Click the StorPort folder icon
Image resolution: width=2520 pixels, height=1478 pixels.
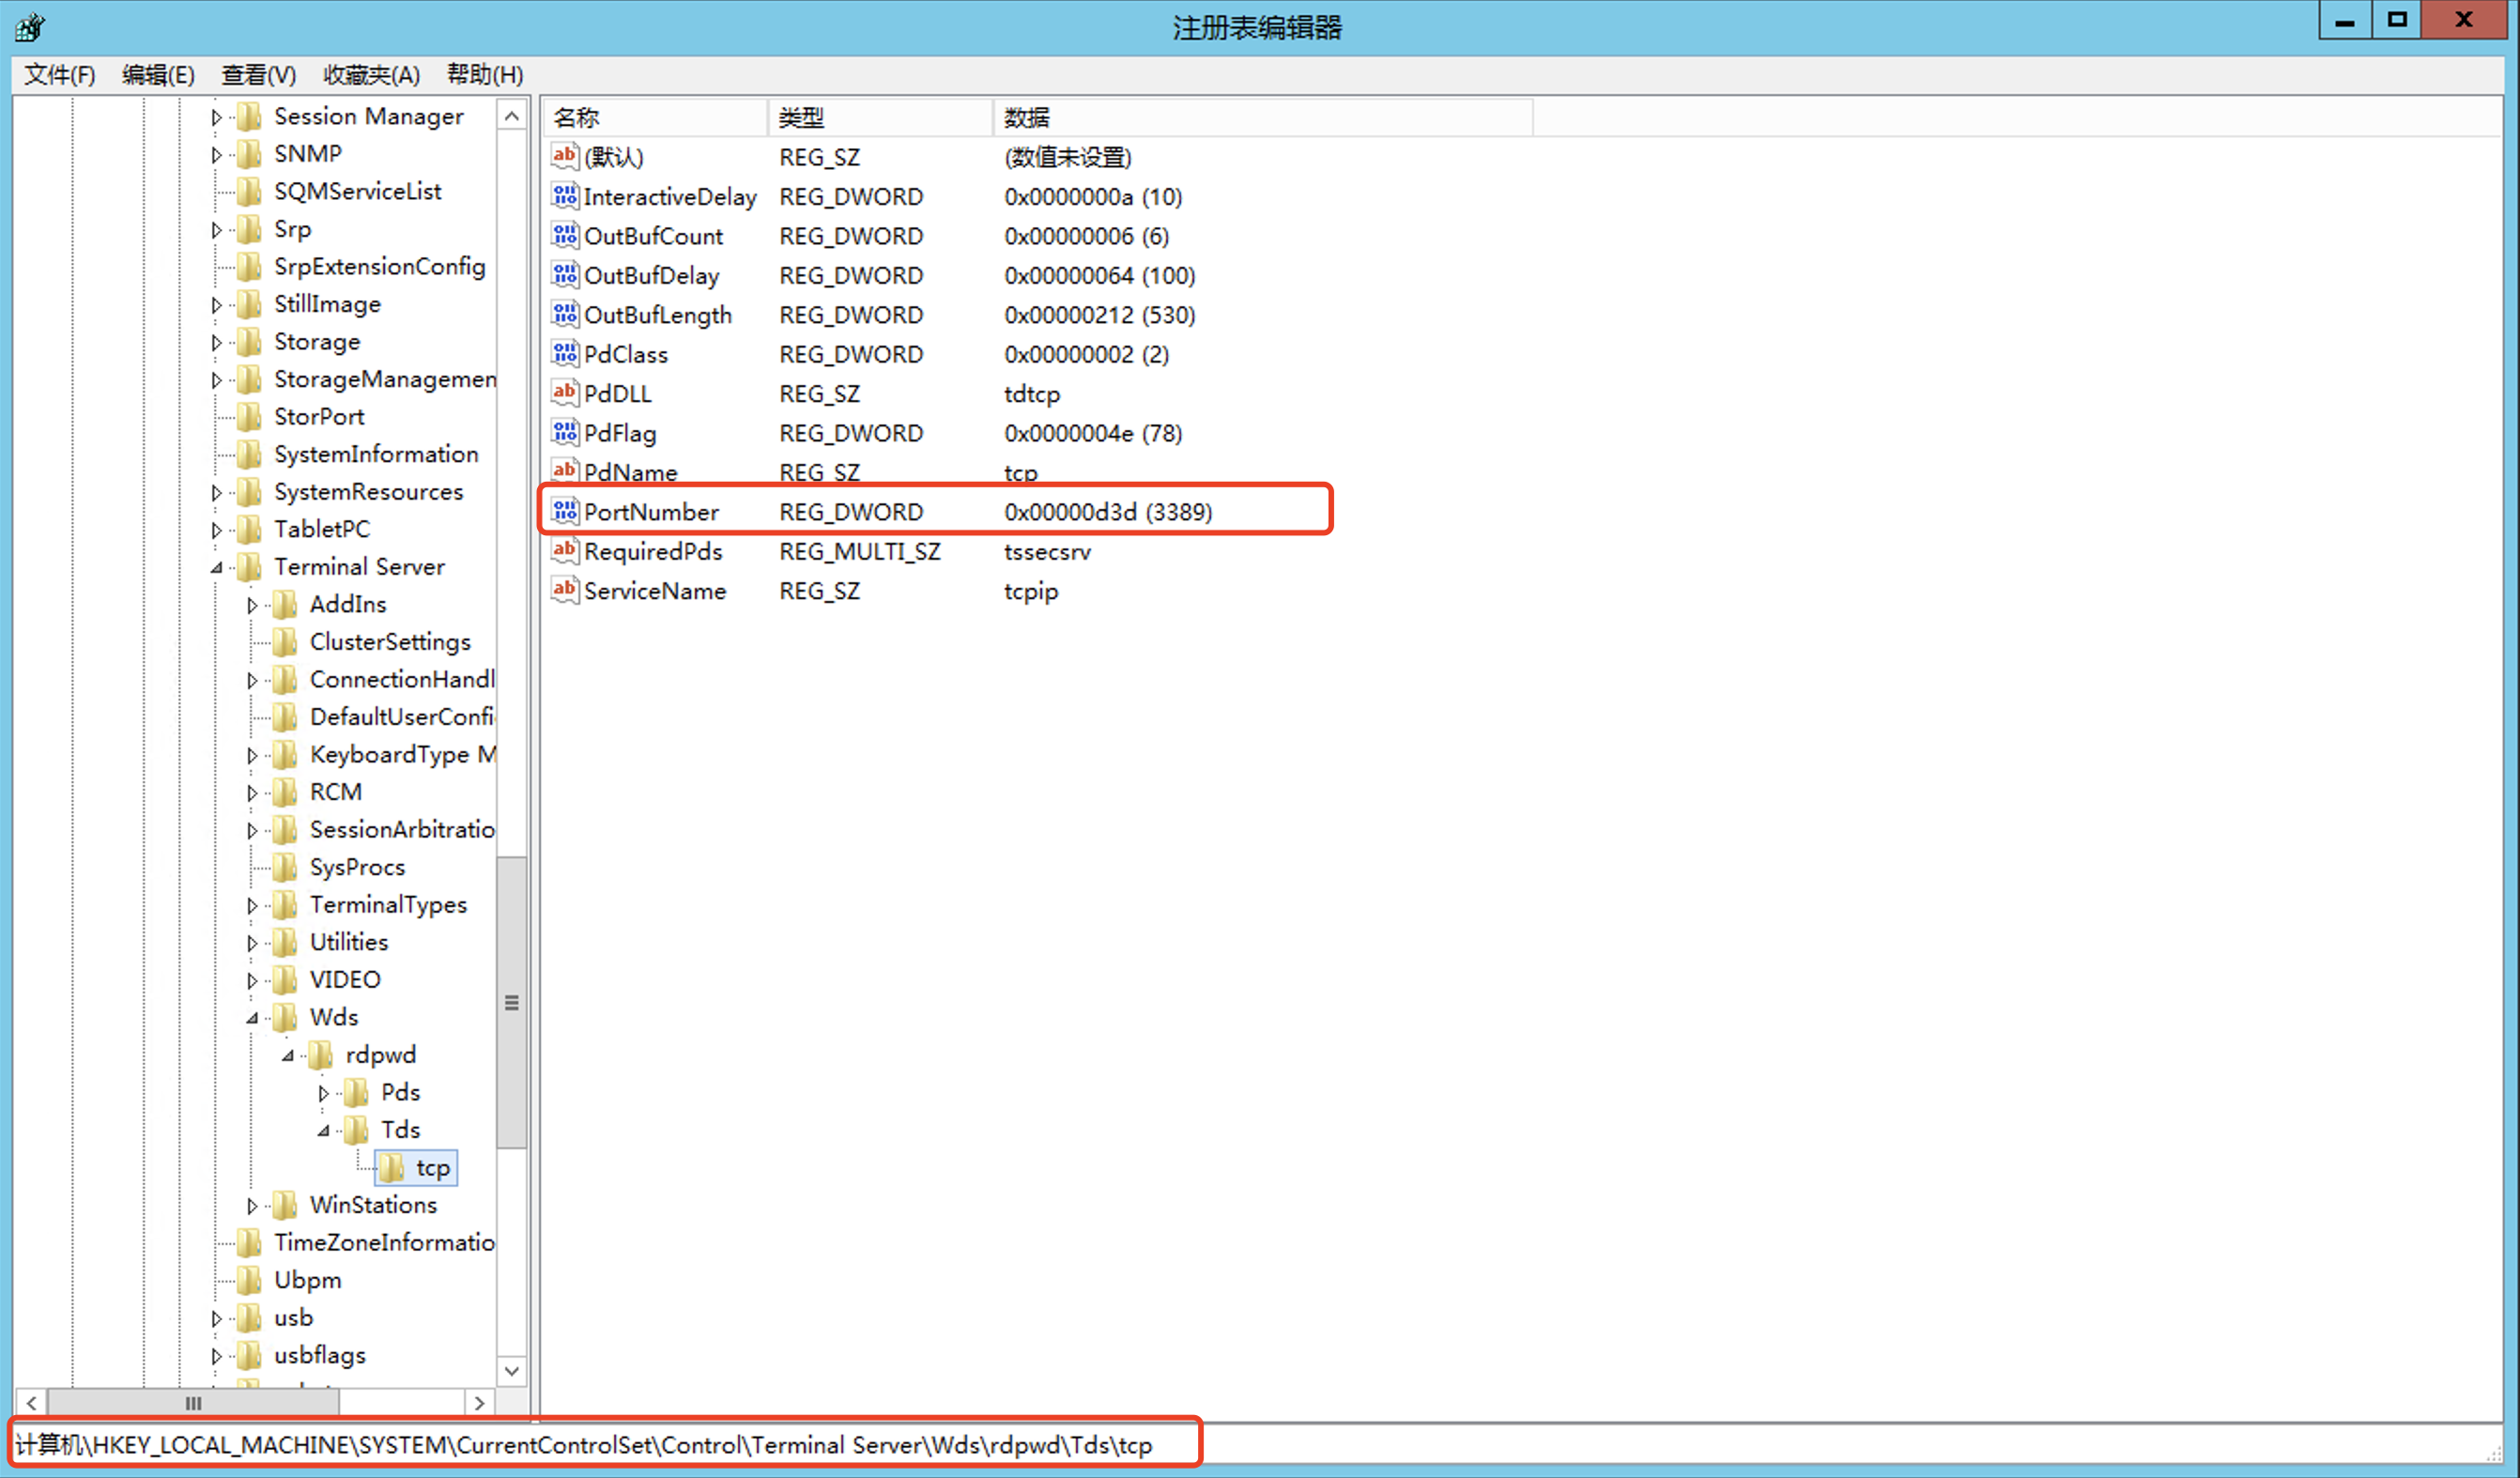point(249,416)
